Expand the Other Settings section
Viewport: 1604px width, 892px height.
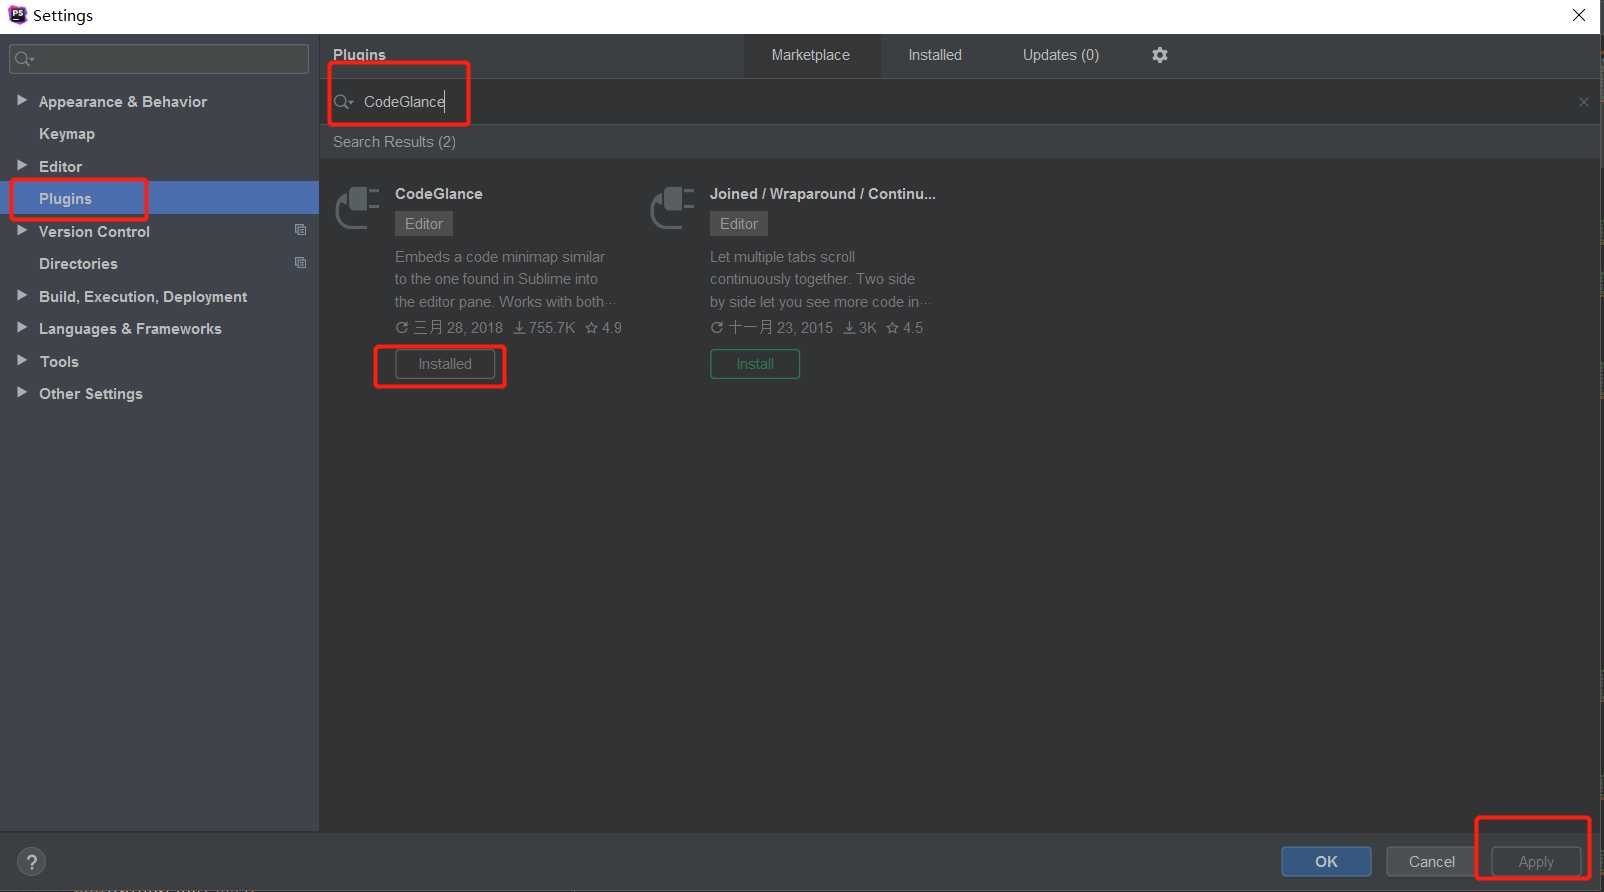coord(22,392)
